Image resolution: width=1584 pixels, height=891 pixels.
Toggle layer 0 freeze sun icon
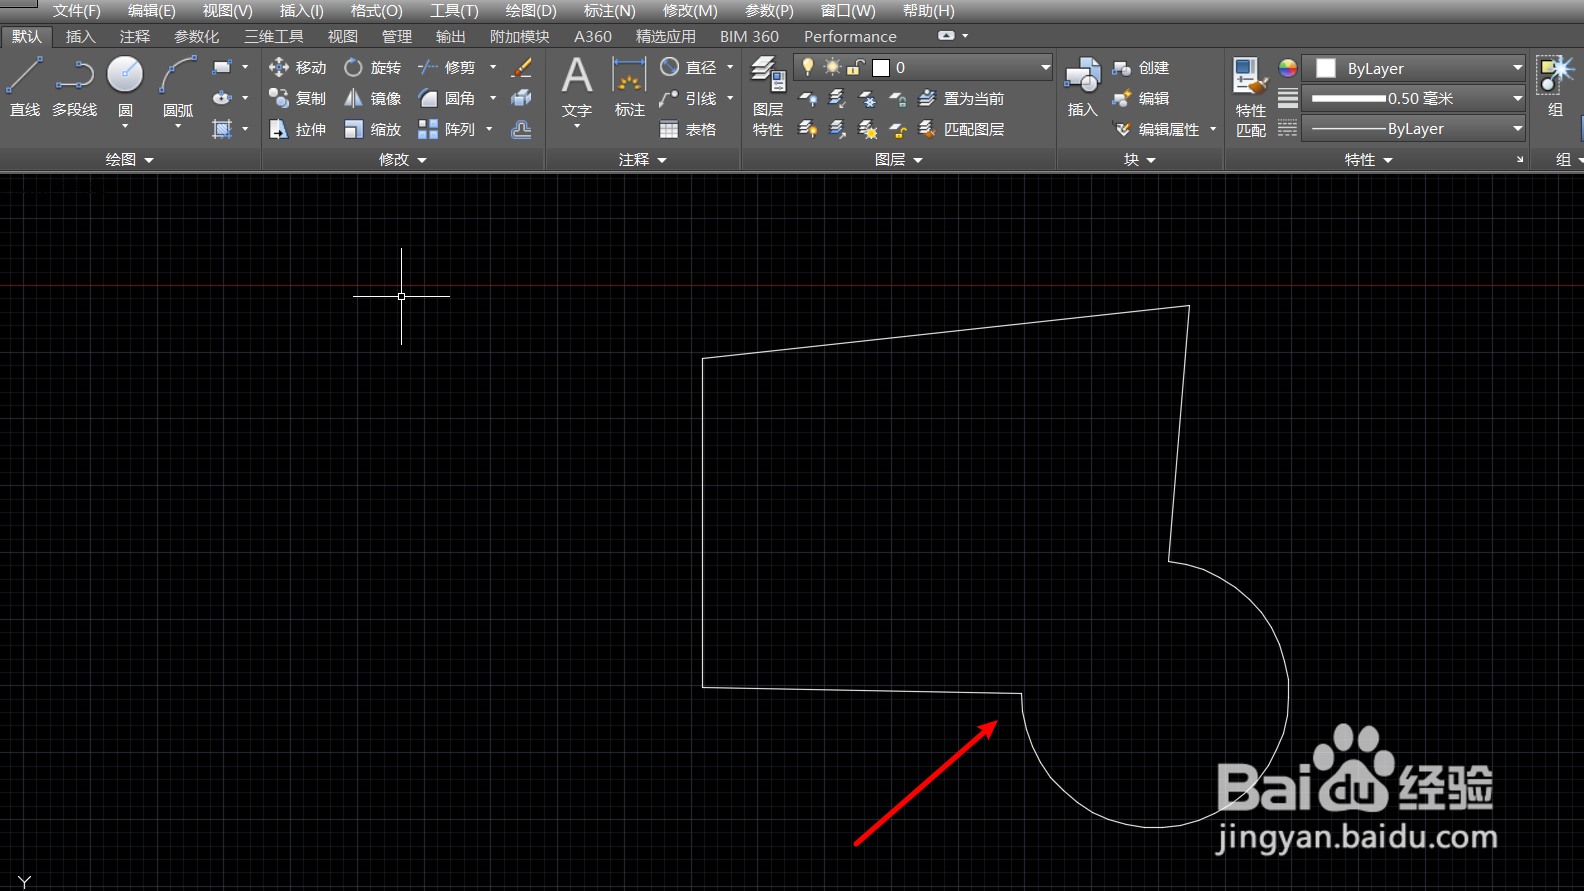pyautogui.click(x=832, y=67)
